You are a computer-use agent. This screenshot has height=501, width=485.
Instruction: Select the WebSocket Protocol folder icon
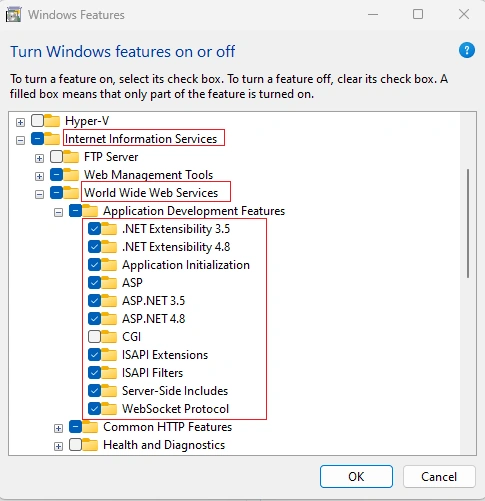(109, 408)
